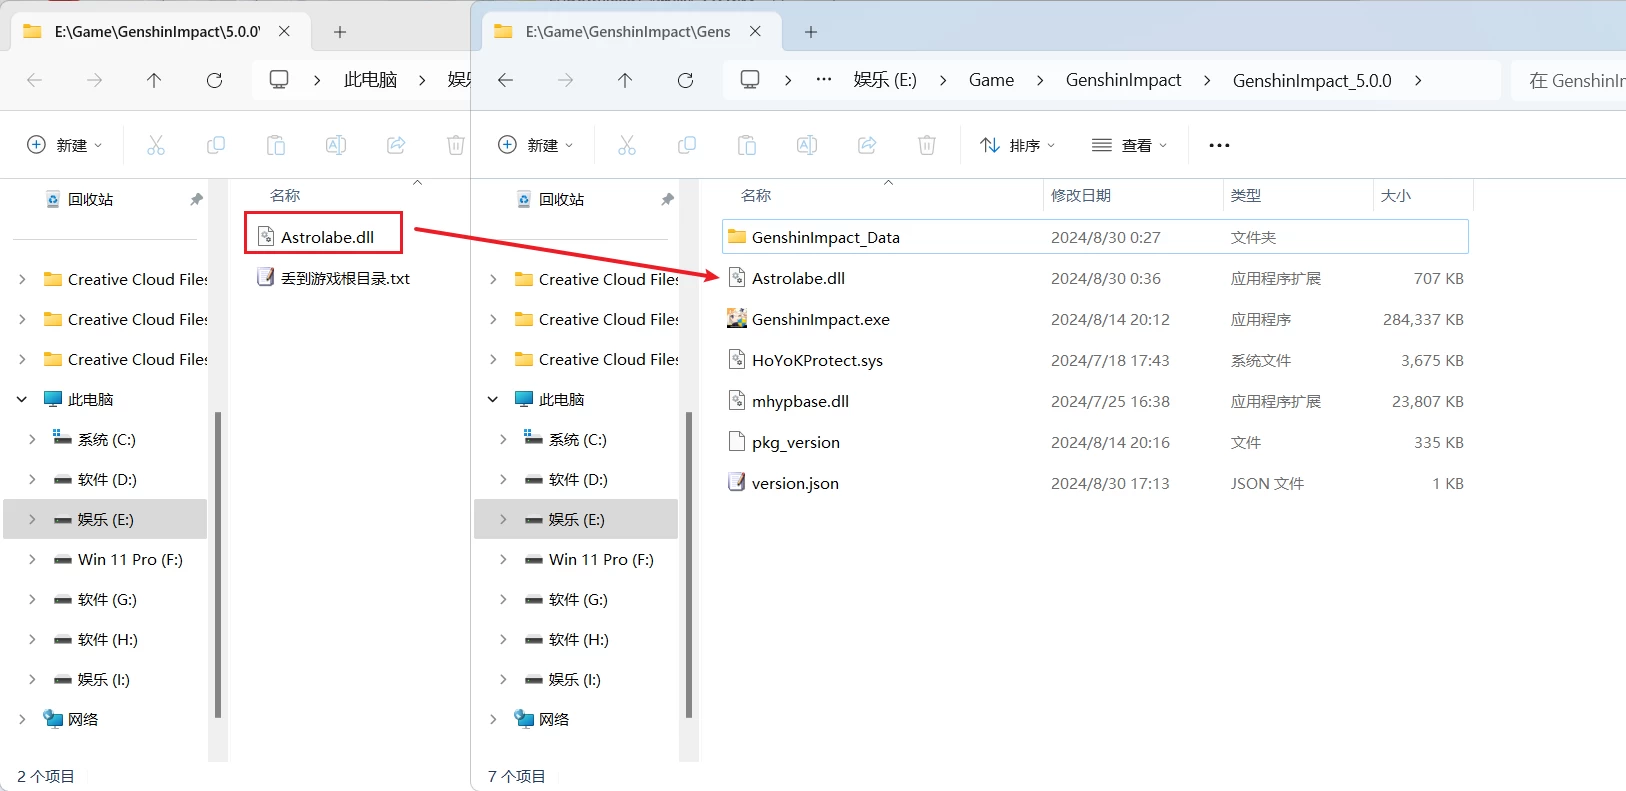Add a new tab in left window
Screen dimensions: 1626x791
(x=340, y=32)
